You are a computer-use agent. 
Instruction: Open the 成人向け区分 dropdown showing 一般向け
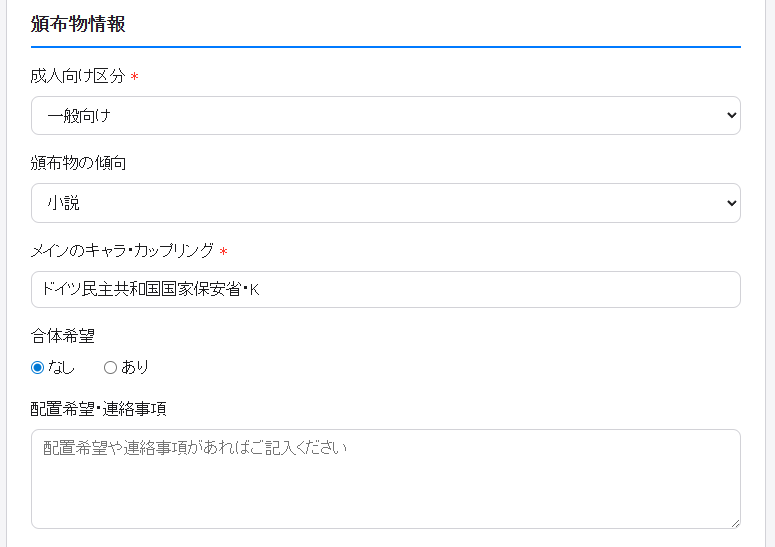pyautogui.click(x=385, y=116)
